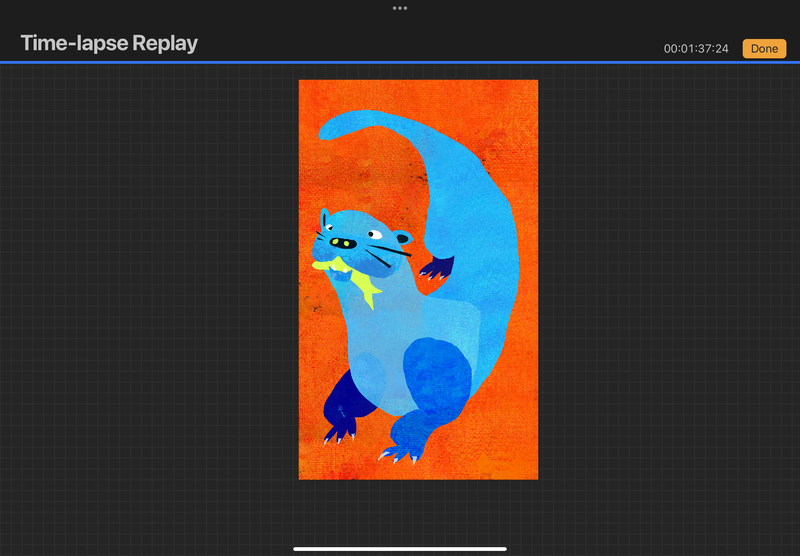This screenshot has width=800, height=556.
Task: Click the Time-lapse Replay title
Action: (x=109, y=44)
